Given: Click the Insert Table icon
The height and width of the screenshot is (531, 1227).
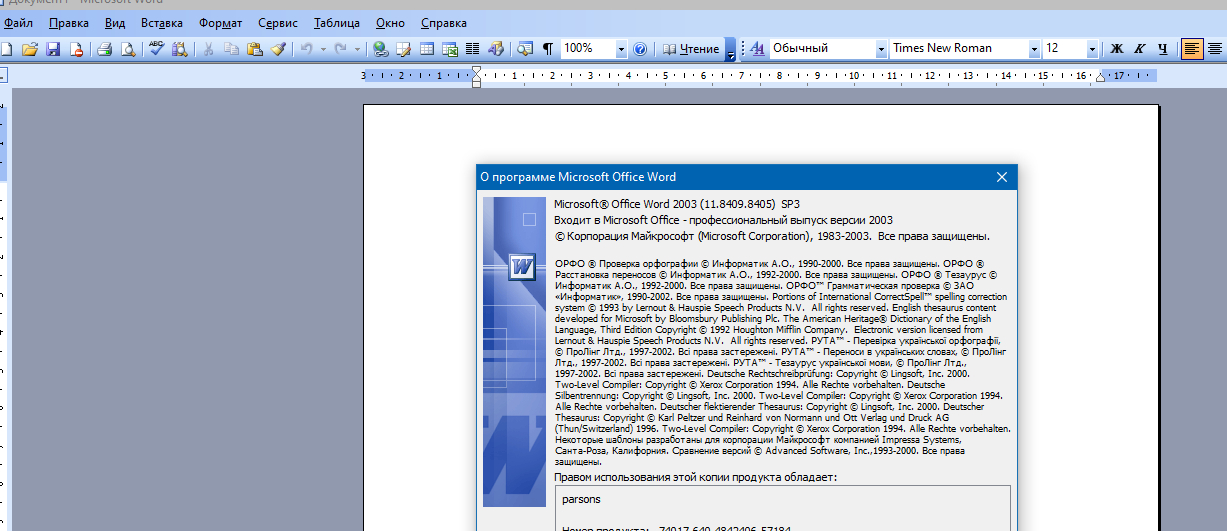Looking at the screenshot, I should (x=427, y=48).
